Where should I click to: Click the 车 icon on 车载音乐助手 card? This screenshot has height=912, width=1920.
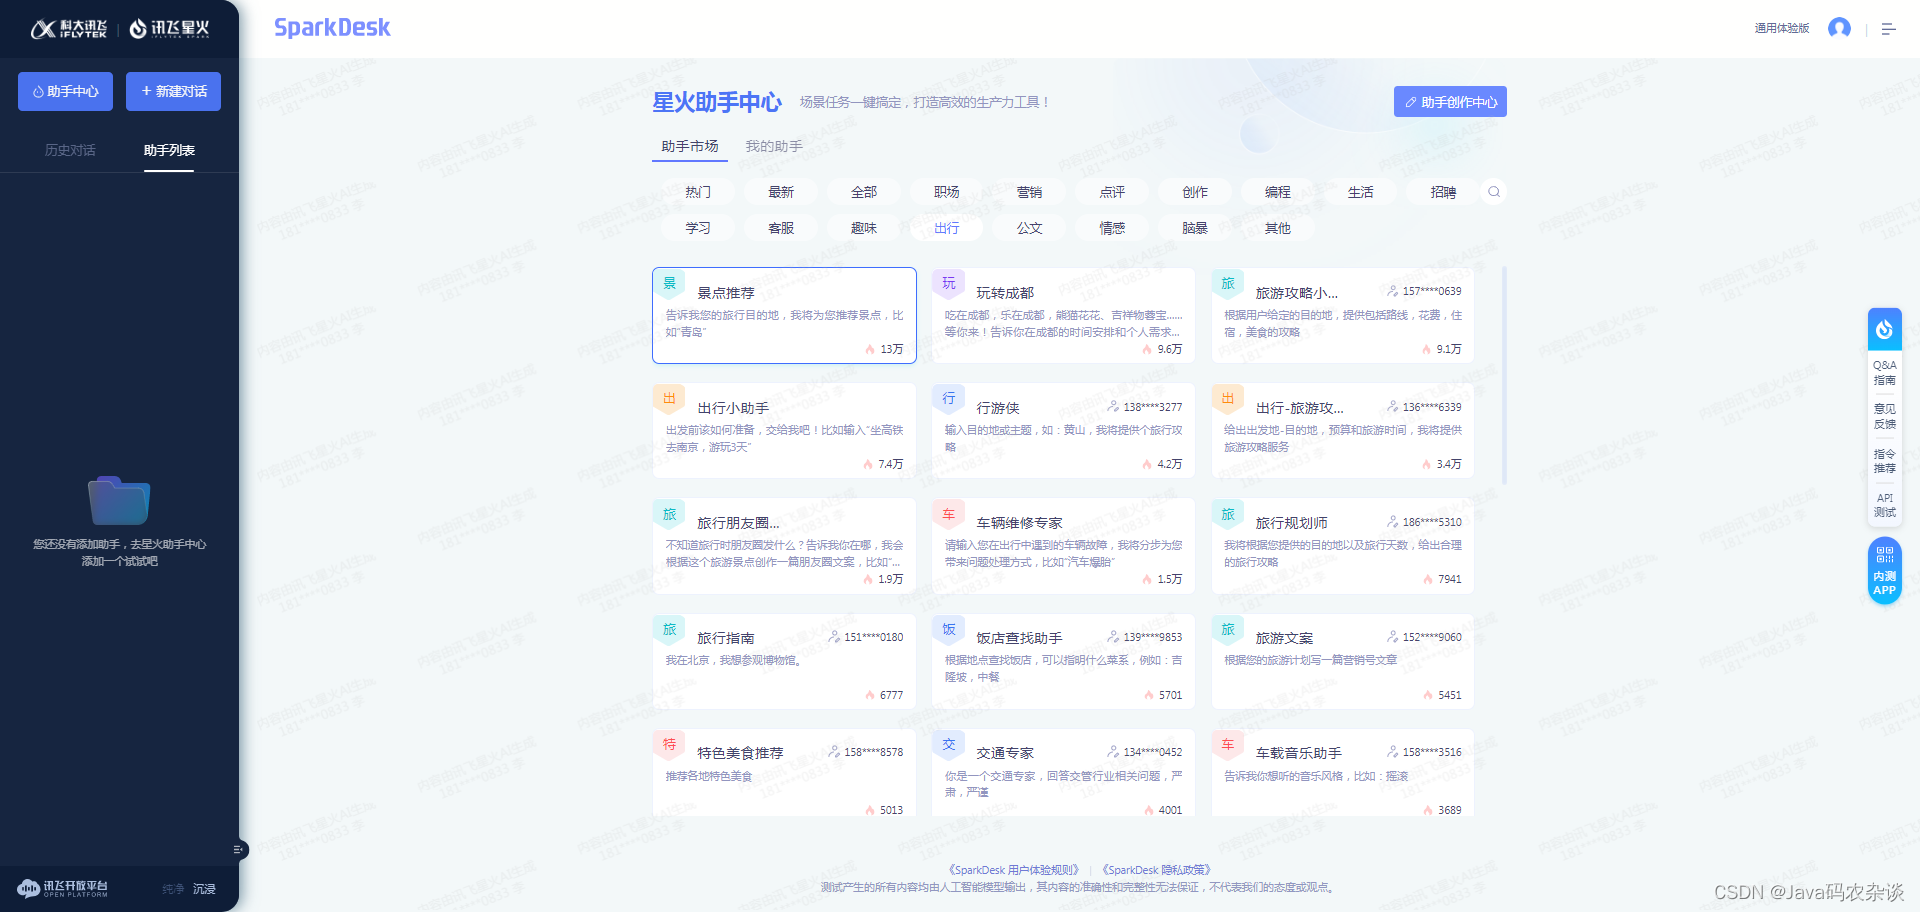1228,744
